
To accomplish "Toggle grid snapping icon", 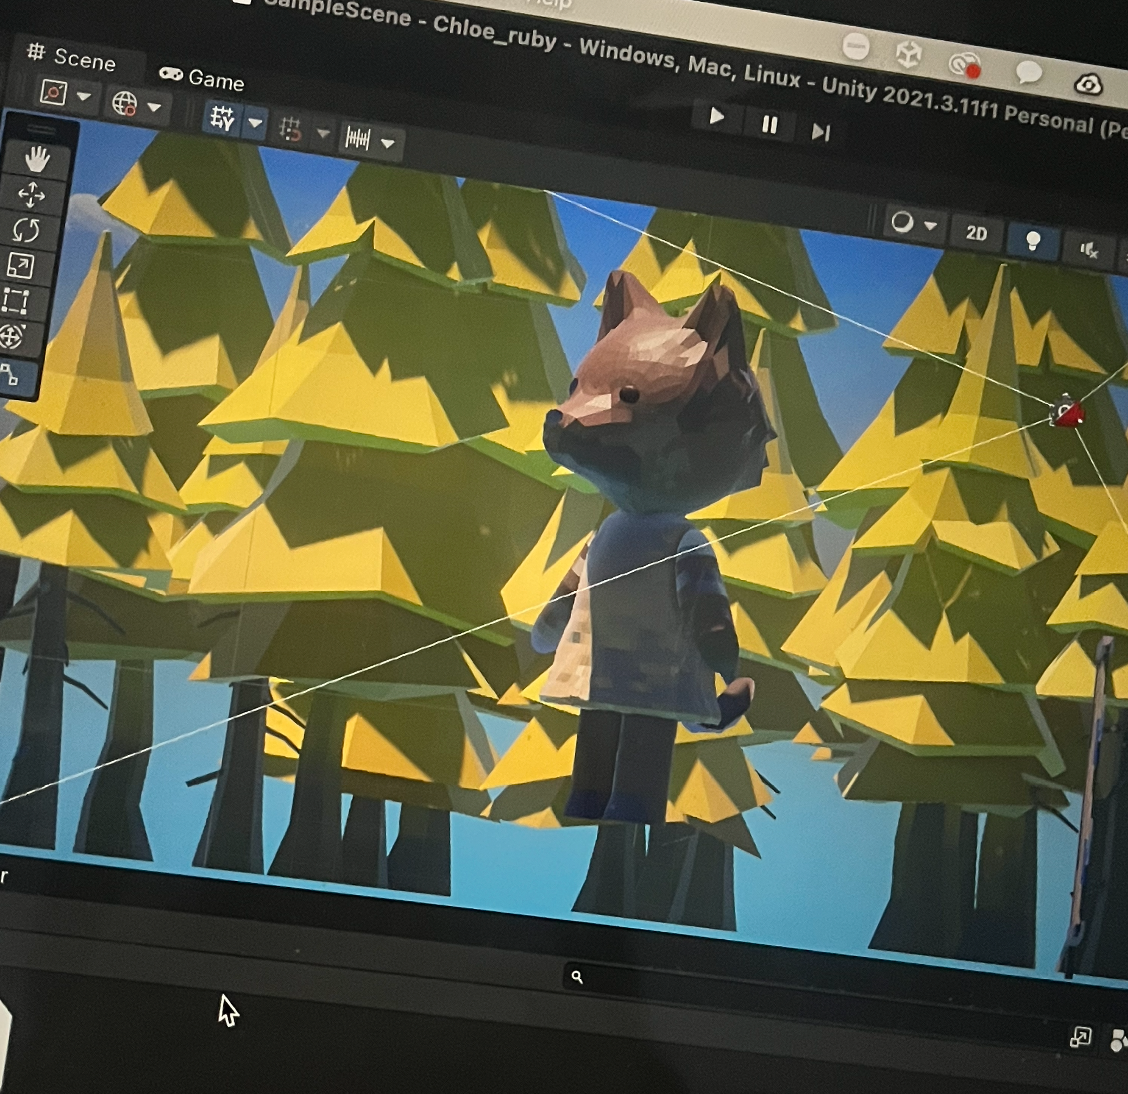I will coord(222,119).
